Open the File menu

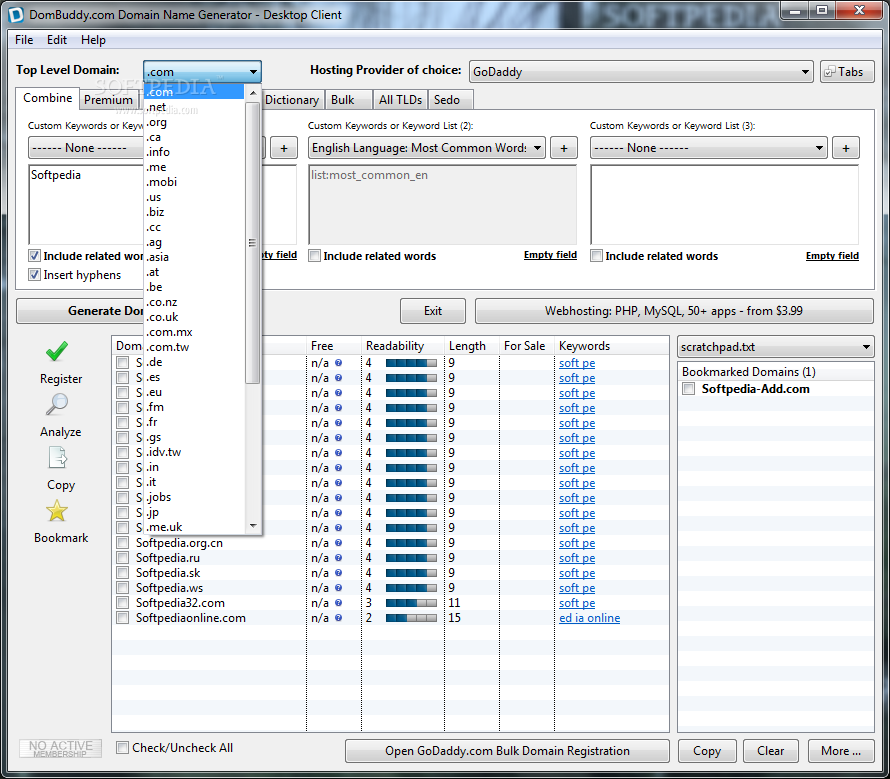point(24,40)
